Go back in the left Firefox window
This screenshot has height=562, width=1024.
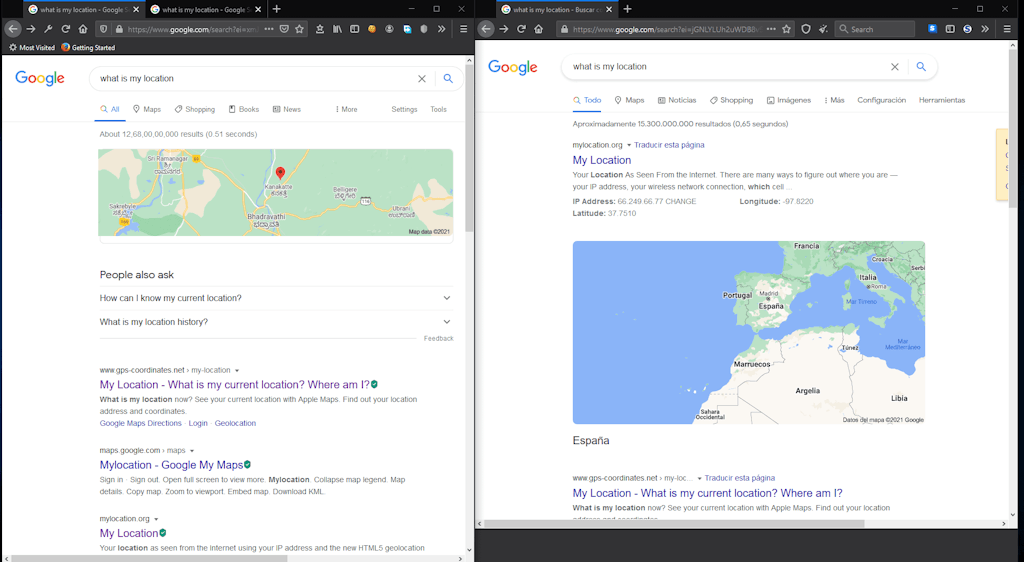[x=13, y=29]
